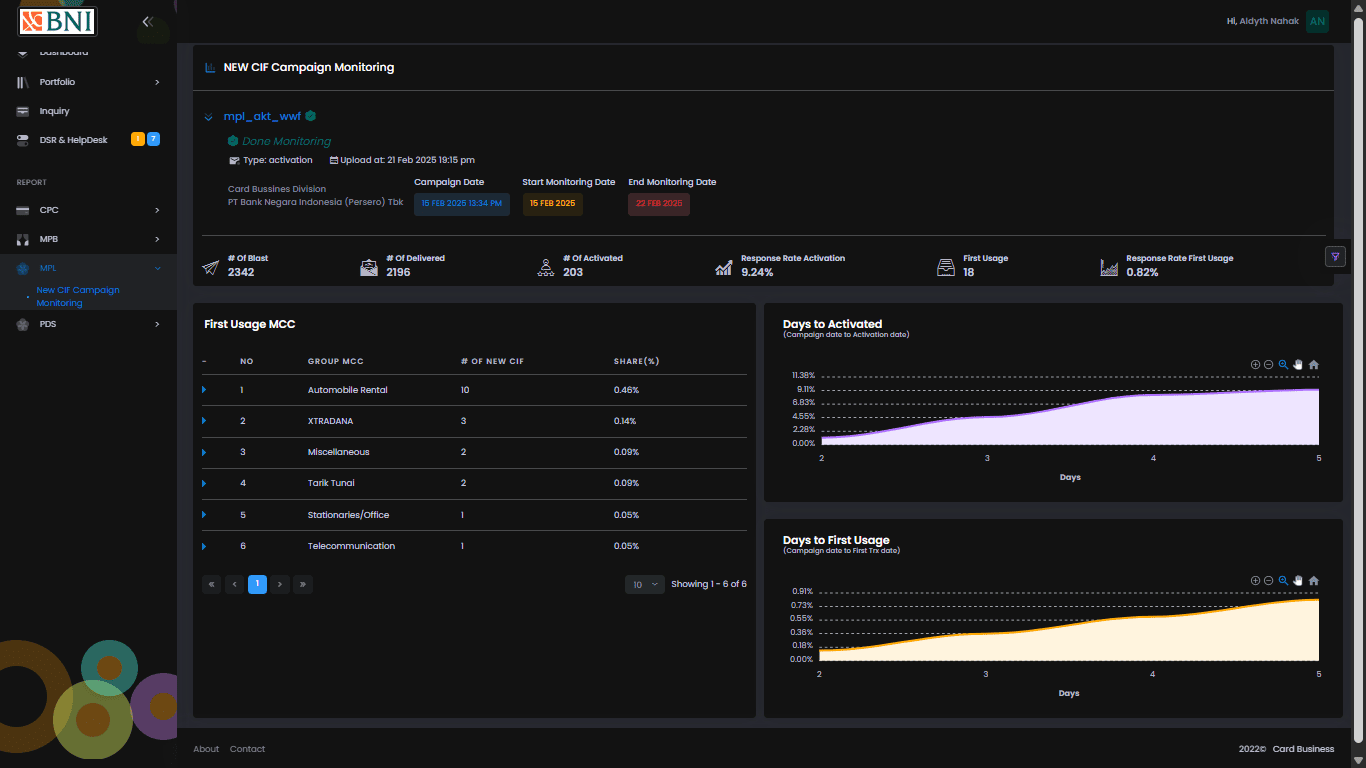The height and width of the screenshot is (768, 1366).
Task: Click the # Of Blast paper plane icon
Action: [210, 267]
